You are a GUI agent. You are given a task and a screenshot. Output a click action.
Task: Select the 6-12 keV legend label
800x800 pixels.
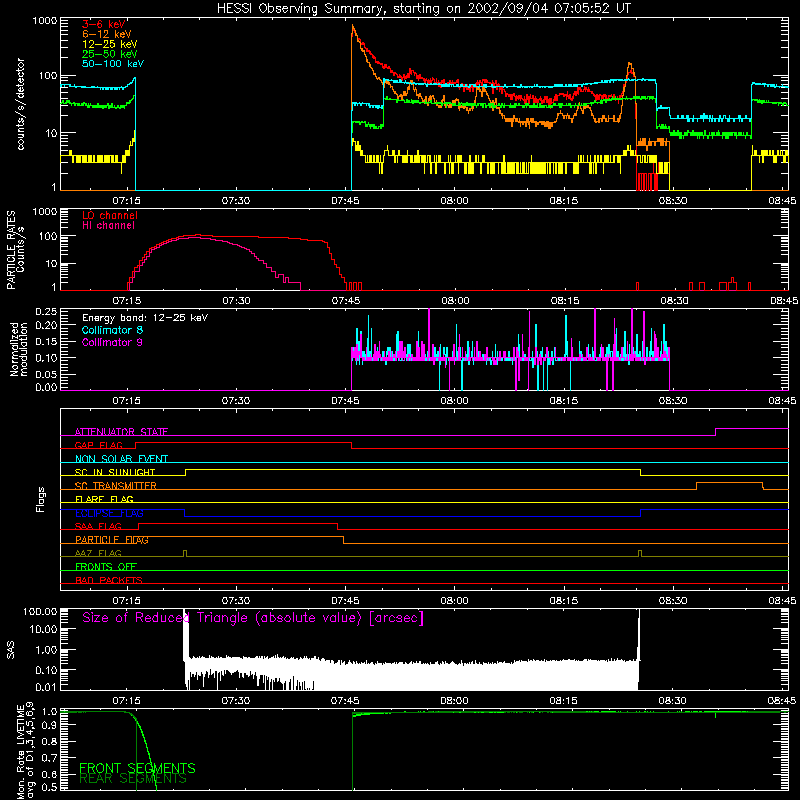click(107, 34)
